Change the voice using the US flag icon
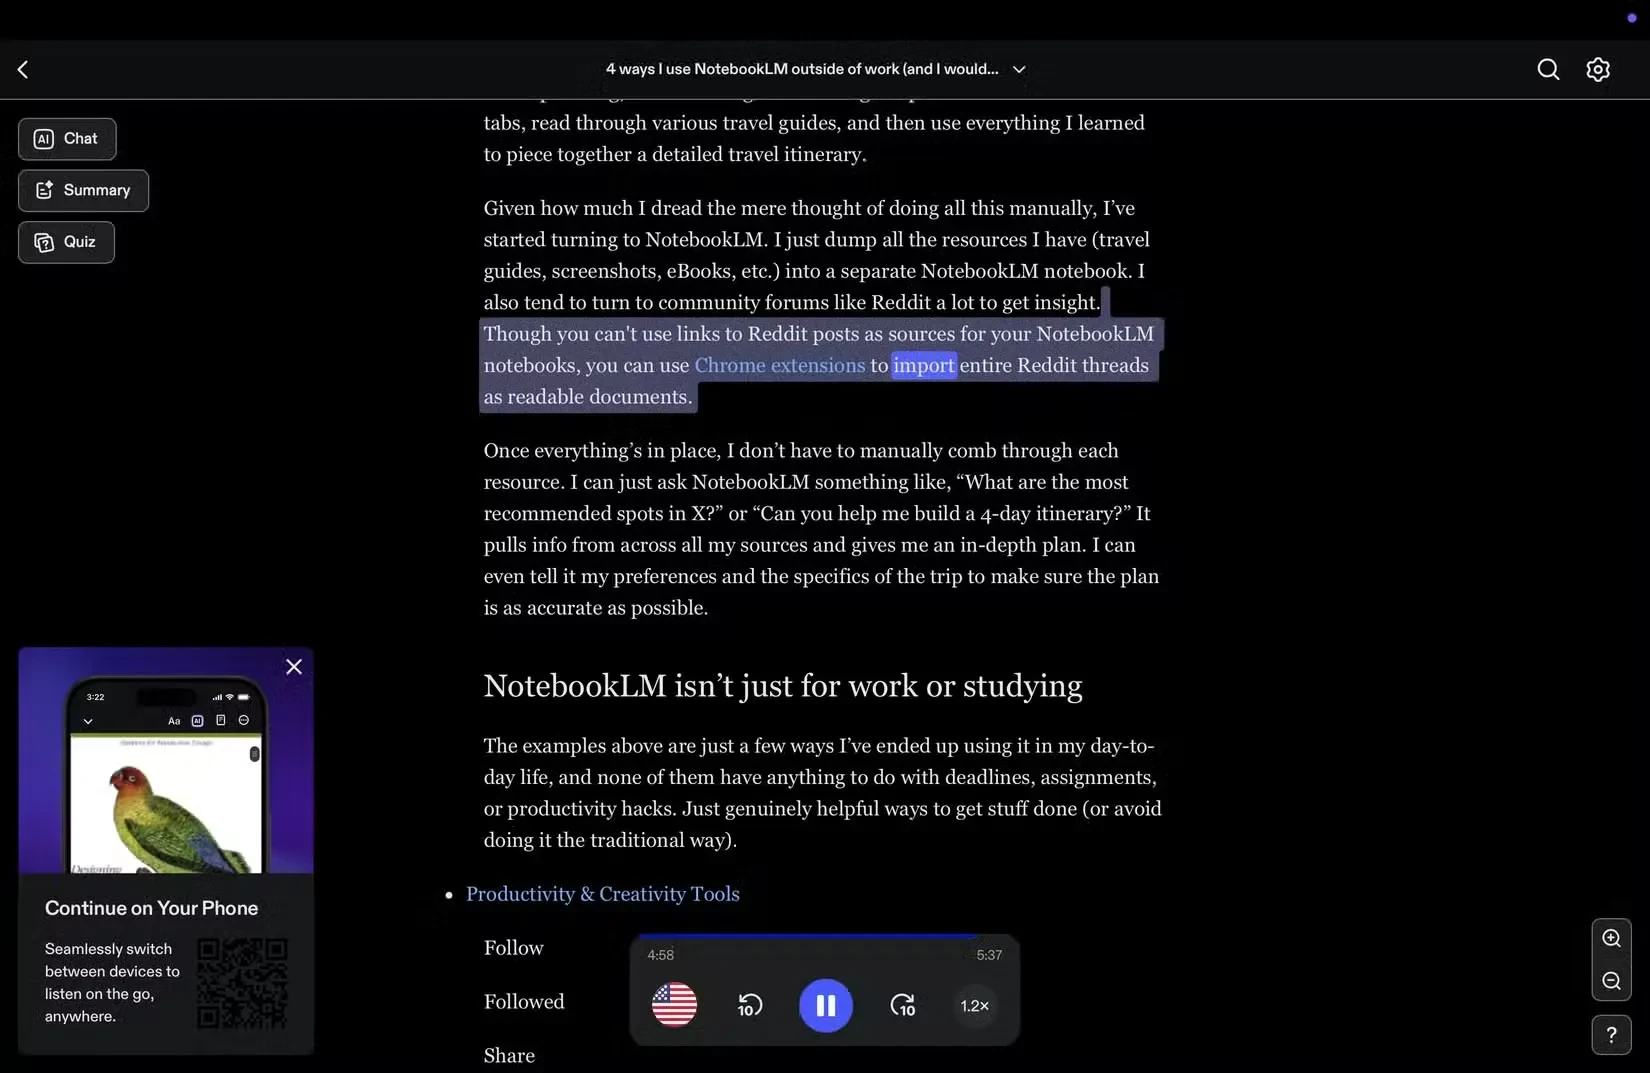This screenshot has width=1650, height=1073. tap(674, 1005)
